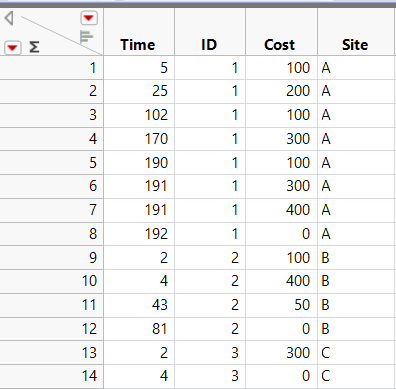Click Cost cell with value 50
The width and height of the screenshot is (396, 389).
pos(282,305)
